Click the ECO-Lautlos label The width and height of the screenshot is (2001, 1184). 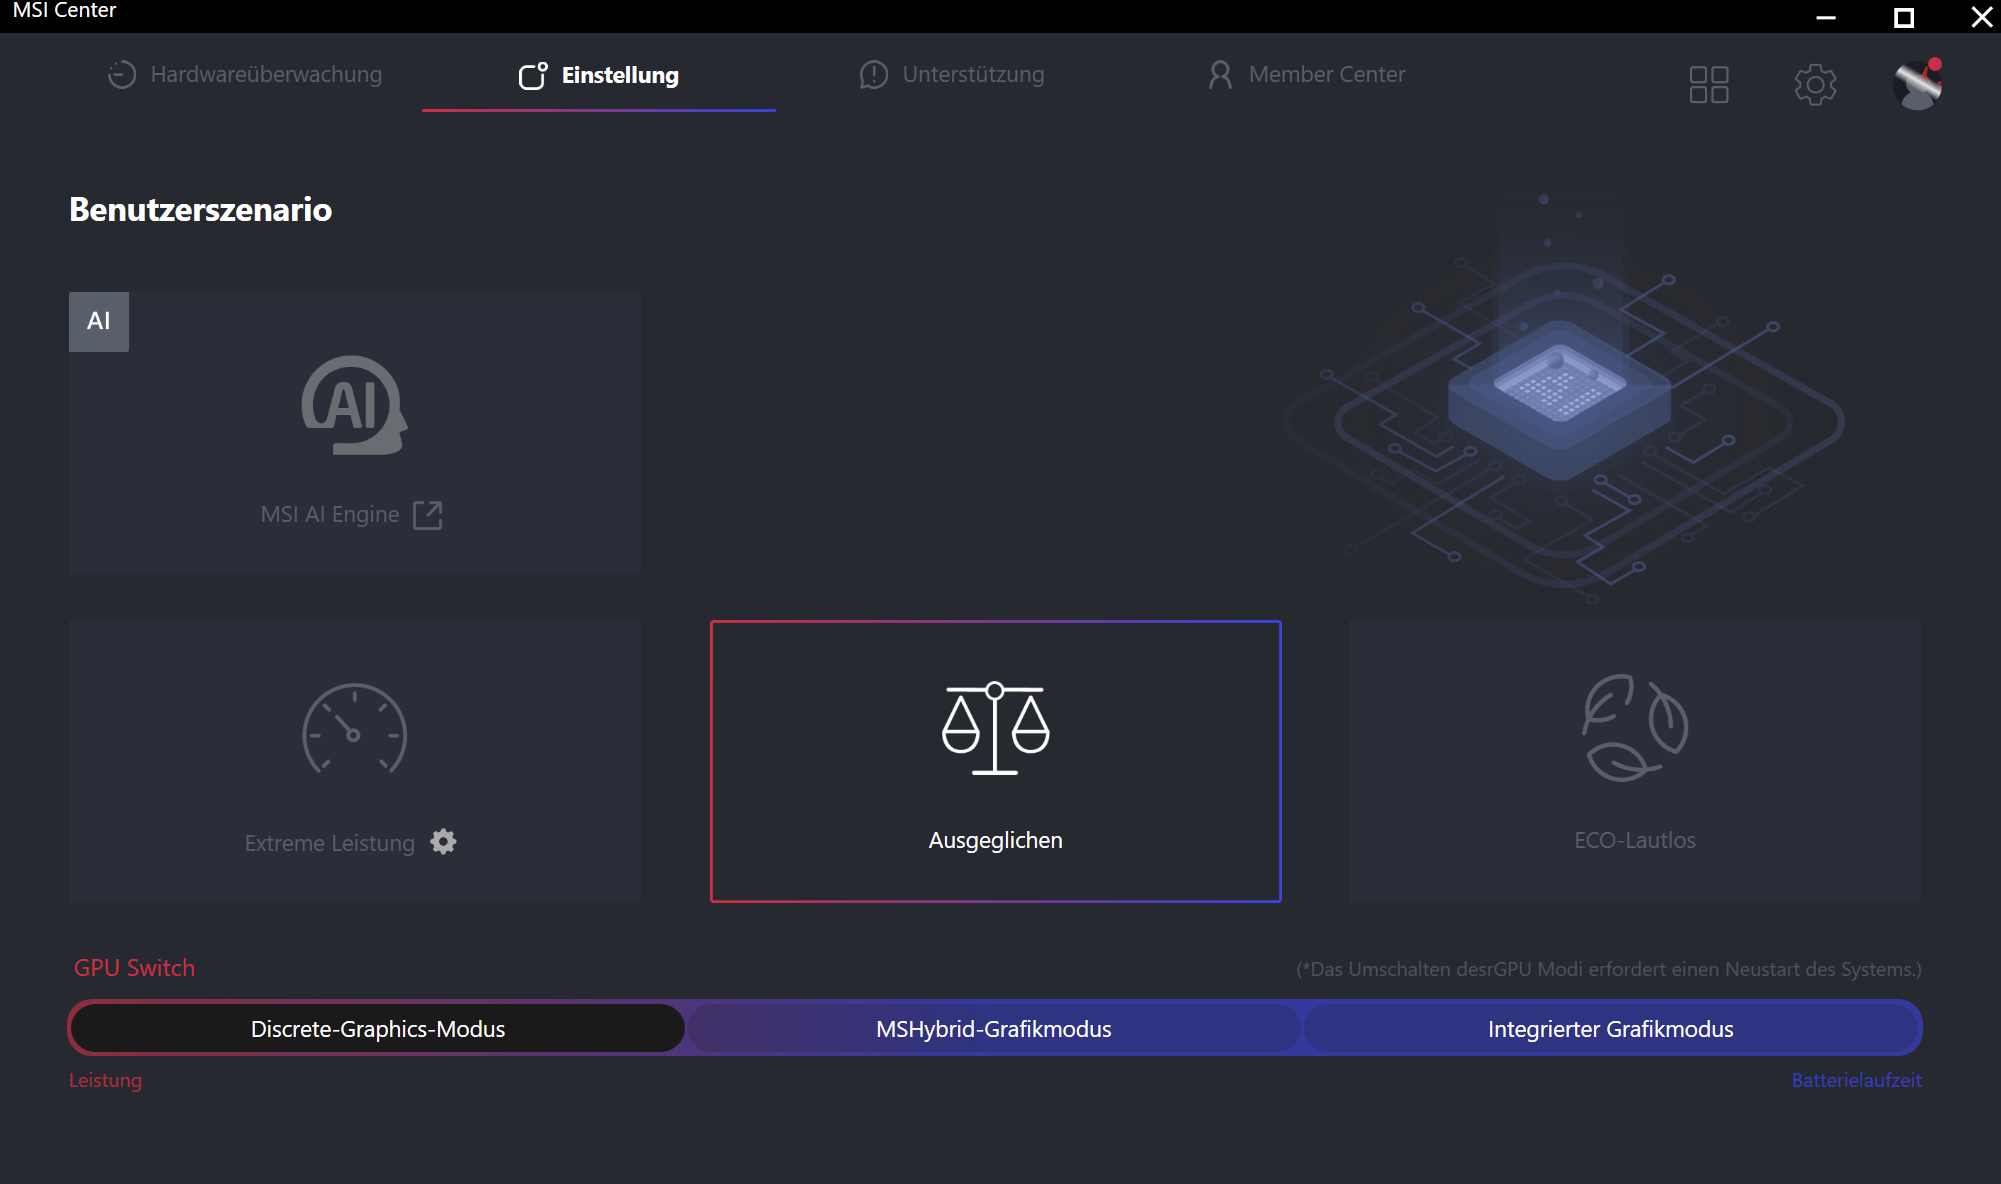pos(1634,840)
